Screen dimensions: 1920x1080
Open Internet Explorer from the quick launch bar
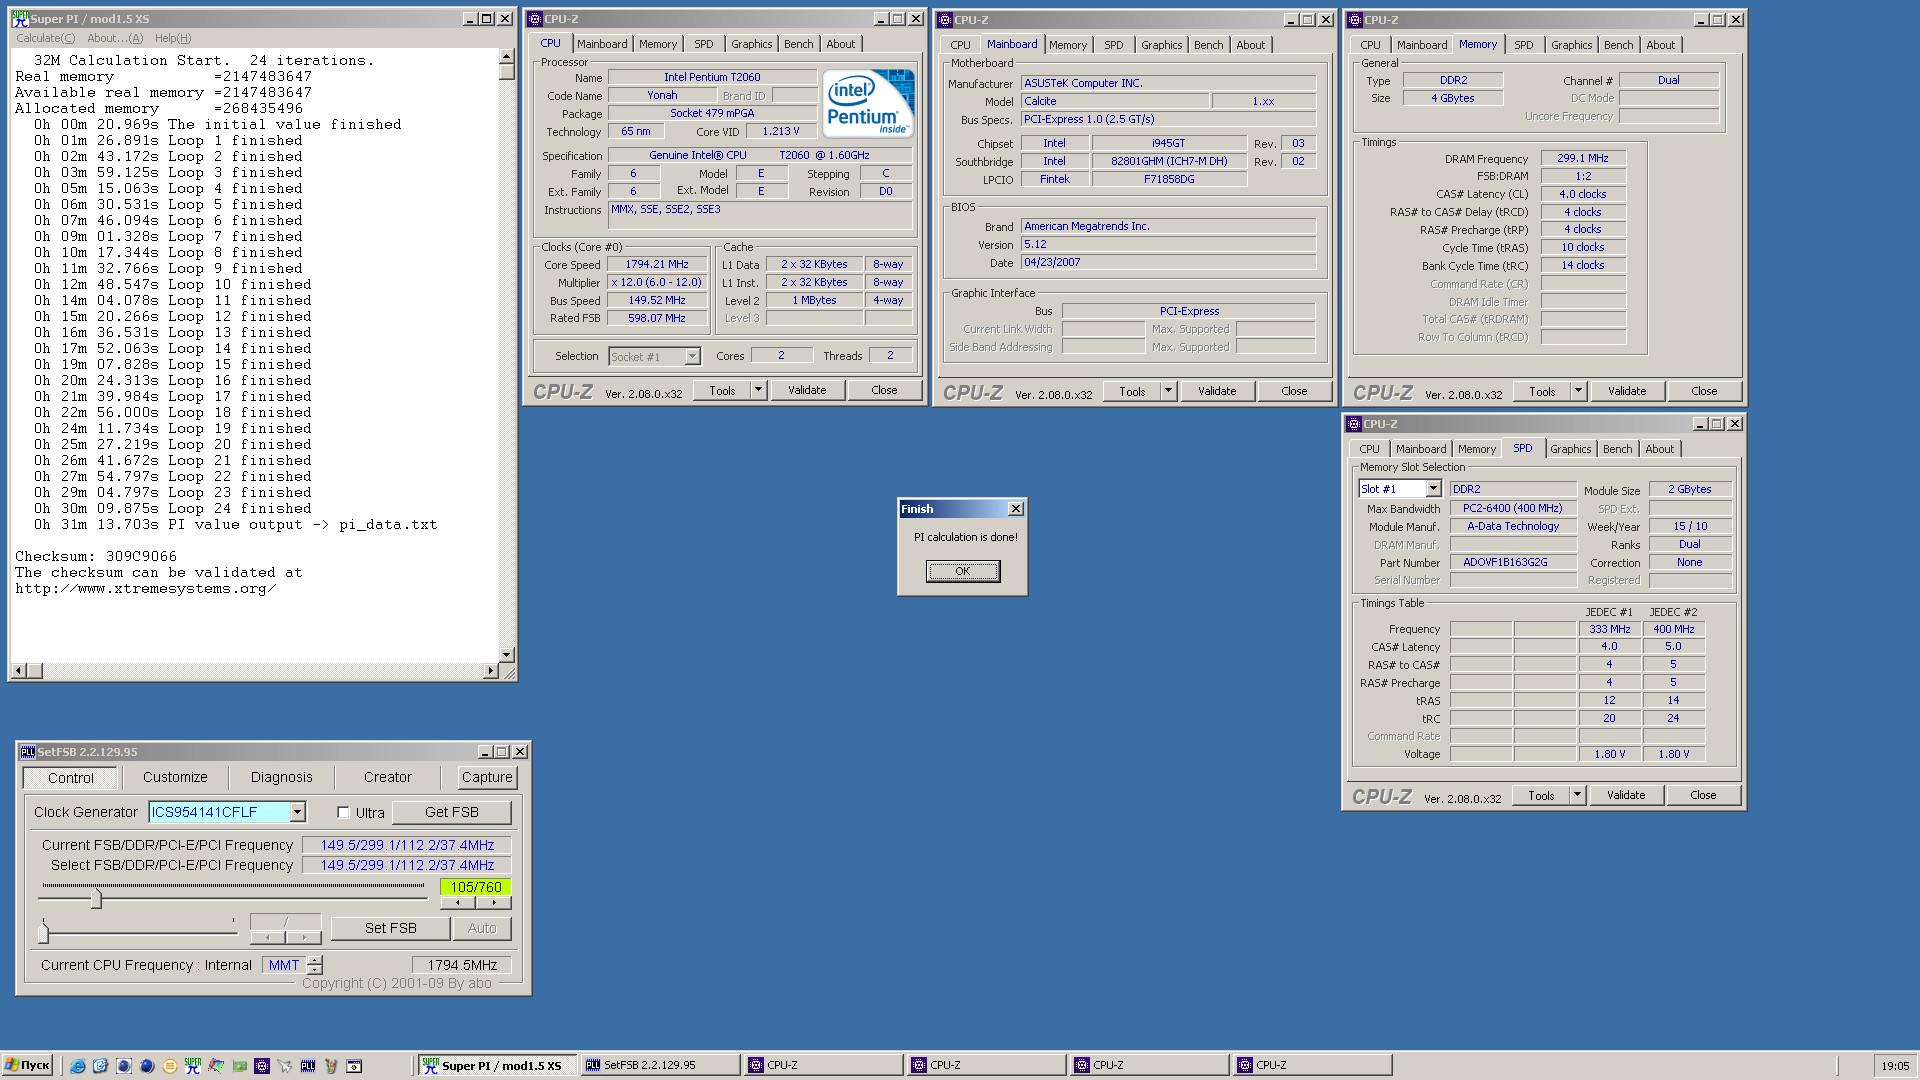77,1066
